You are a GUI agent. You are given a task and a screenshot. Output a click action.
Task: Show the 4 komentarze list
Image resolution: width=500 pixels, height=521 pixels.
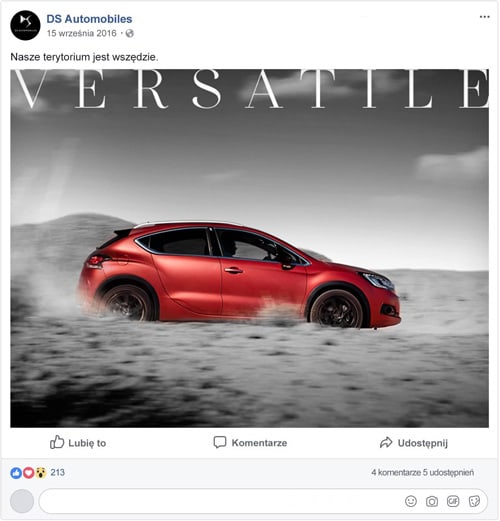[396, 472]
